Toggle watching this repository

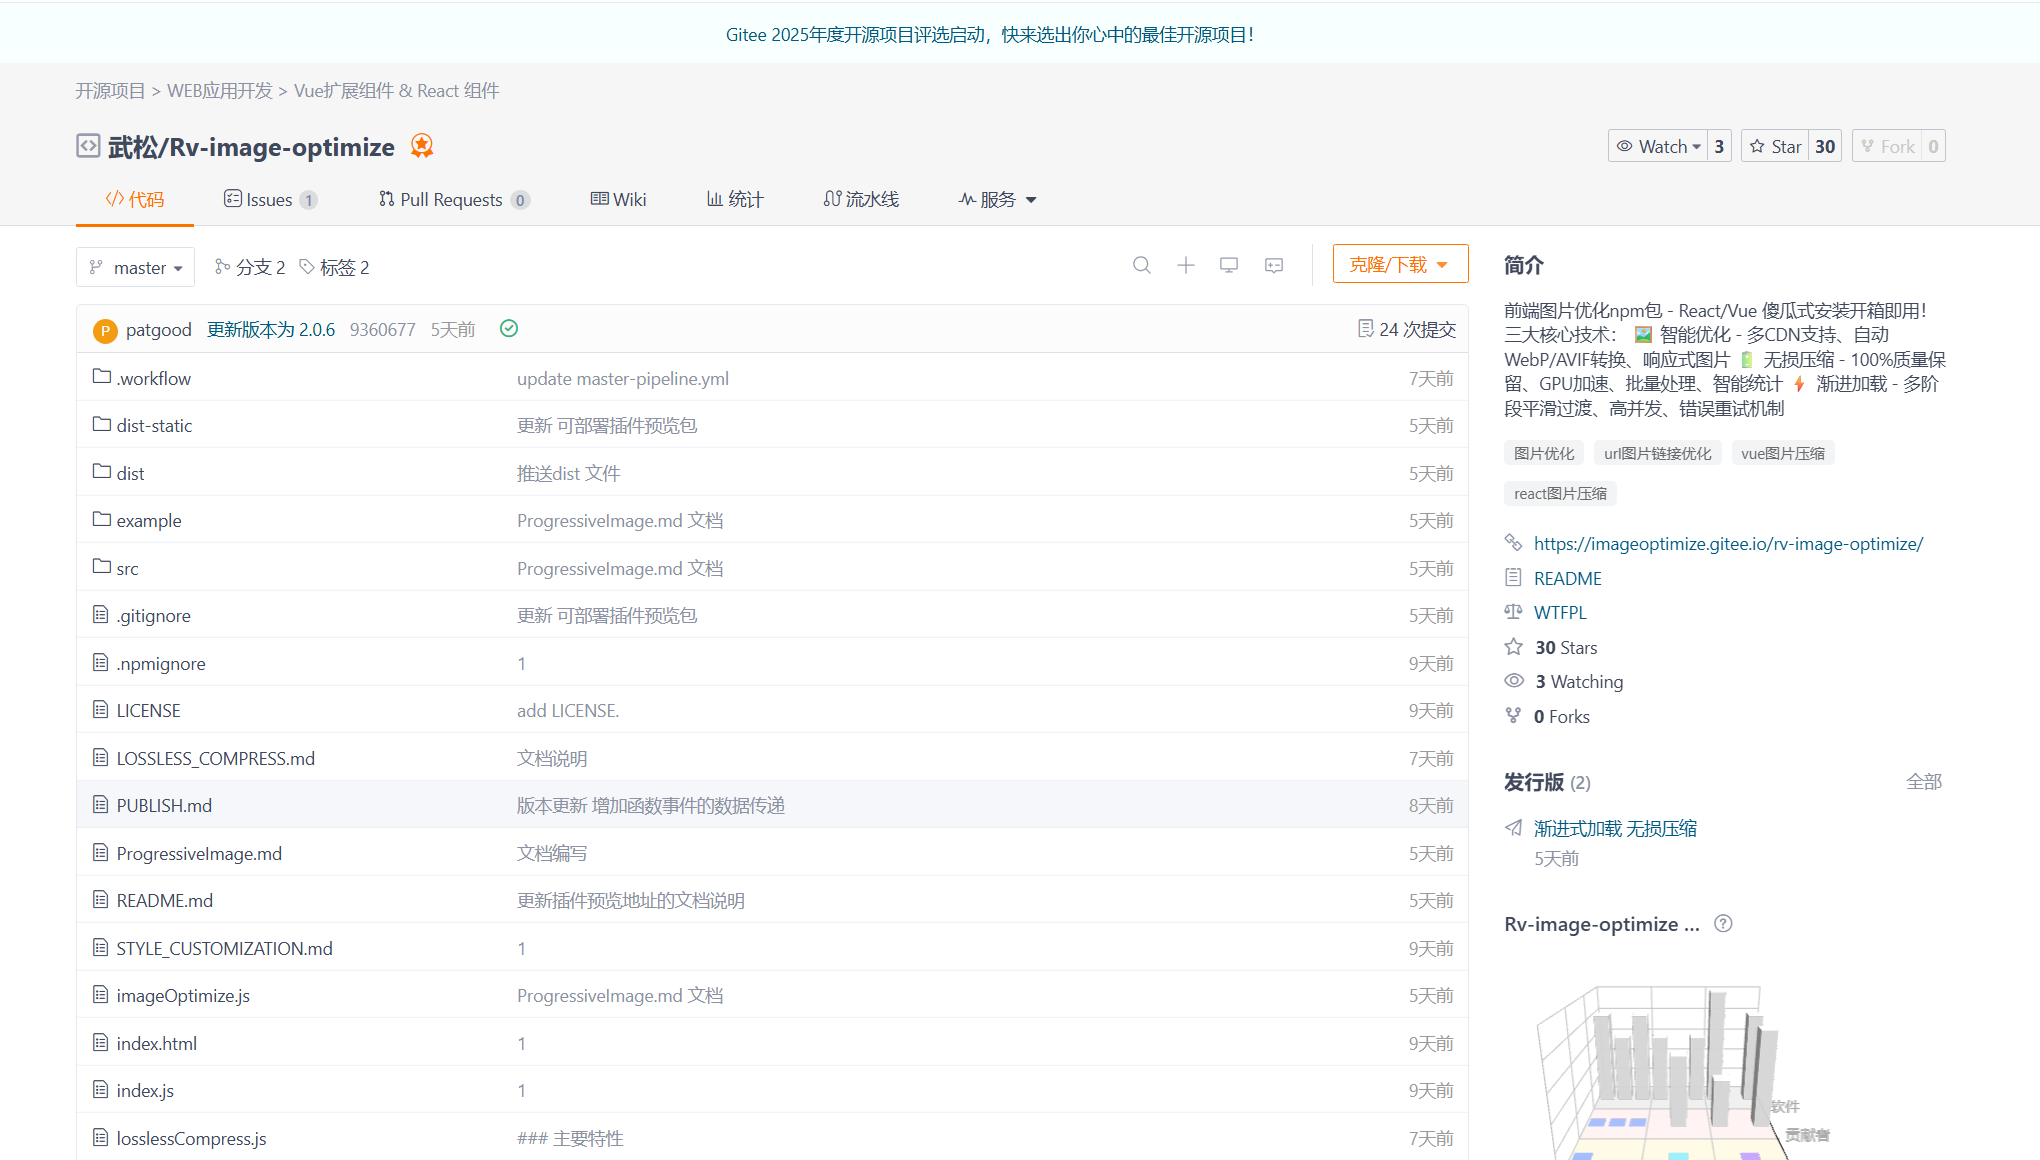point(1659,145)
